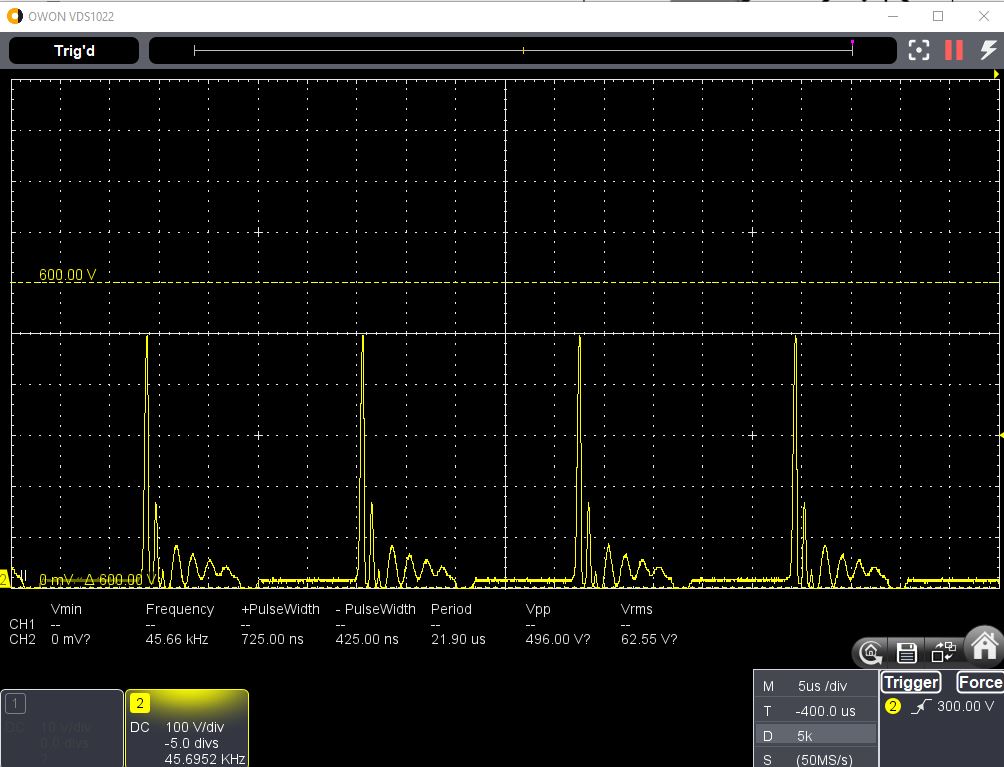
Task: Click the 45.6952 KHz counter readout
Action: [x=205, y=759]
